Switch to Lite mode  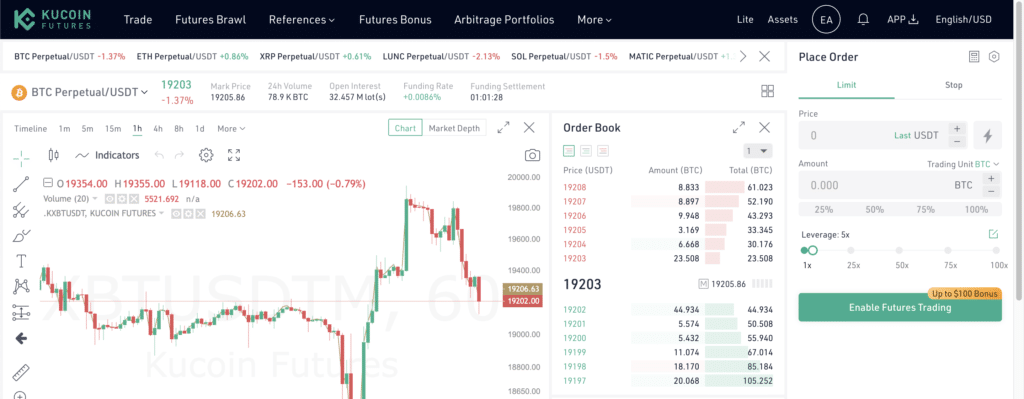click(x=745, y=20)
